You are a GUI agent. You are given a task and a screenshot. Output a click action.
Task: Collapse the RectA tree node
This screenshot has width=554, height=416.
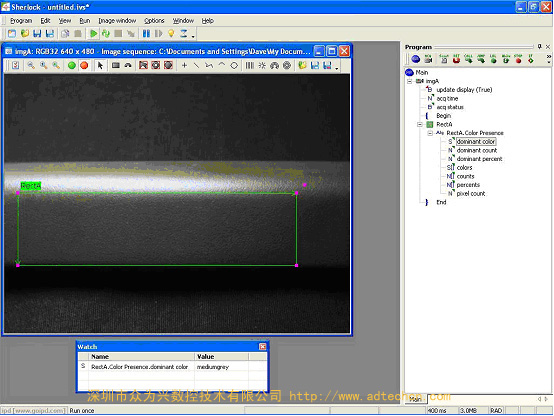420,124
